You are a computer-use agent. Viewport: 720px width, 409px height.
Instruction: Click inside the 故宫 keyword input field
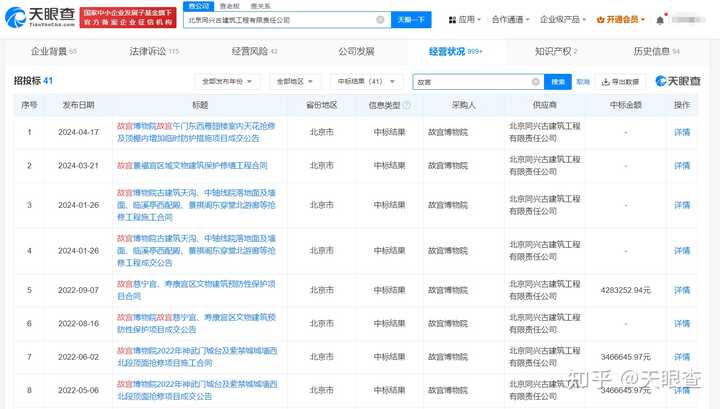click(x=472, y=82)
